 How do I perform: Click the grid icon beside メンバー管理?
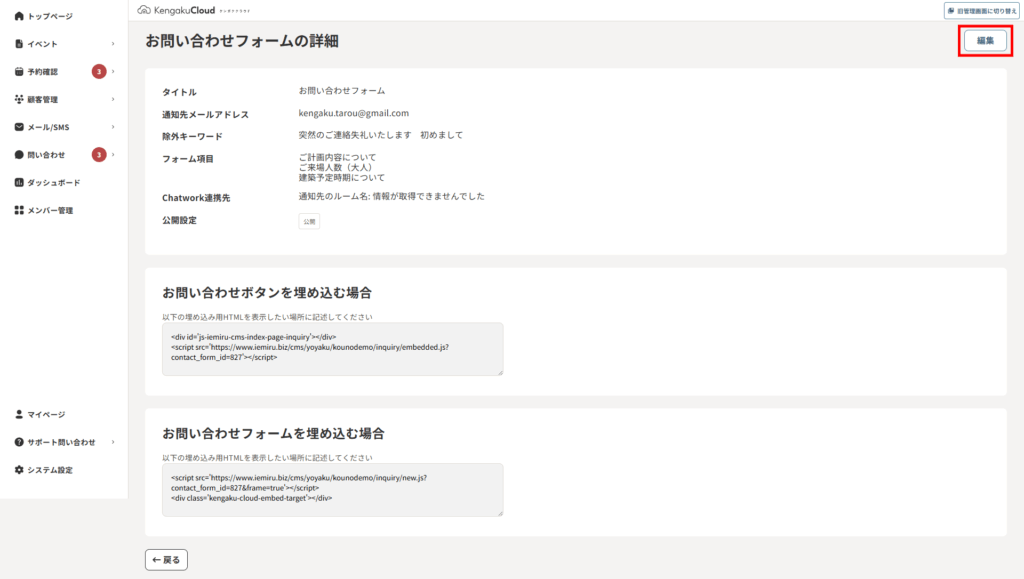19,210
